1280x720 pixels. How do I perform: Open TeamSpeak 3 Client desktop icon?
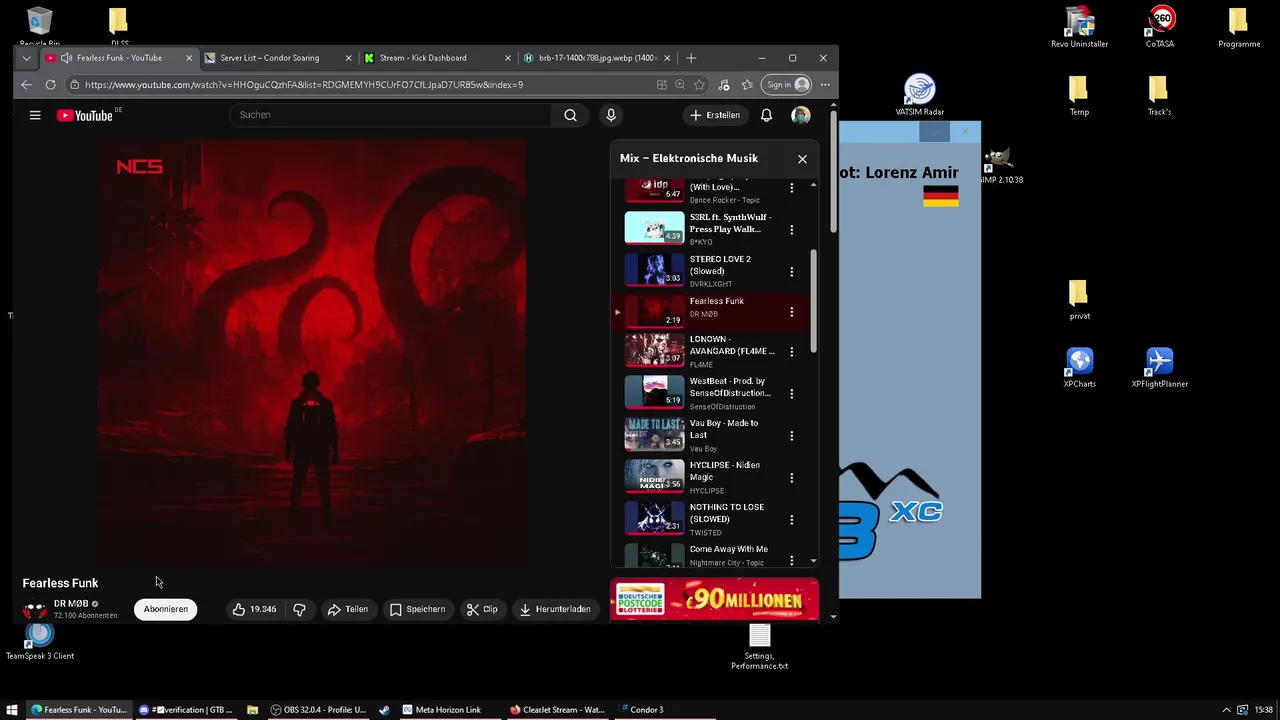[x=40, y=640]
